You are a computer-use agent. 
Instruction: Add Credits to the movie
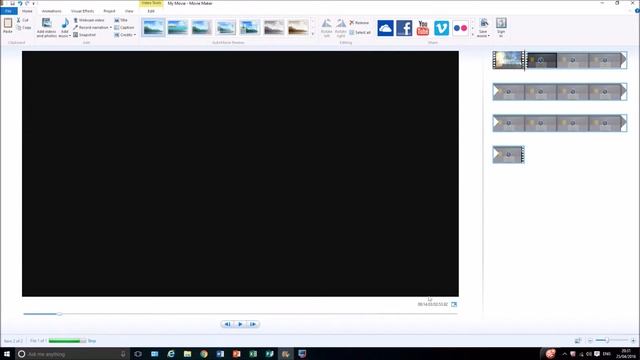coord(123,35)
